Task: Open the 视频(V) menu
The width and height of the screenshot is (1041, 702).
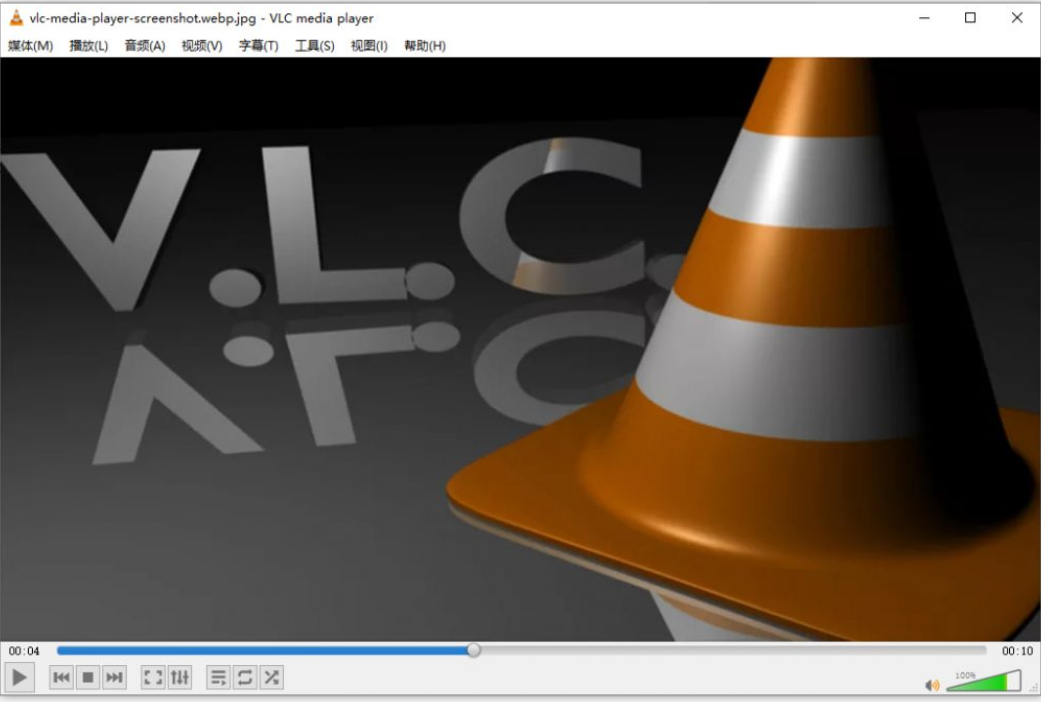Action: point(202,46)
